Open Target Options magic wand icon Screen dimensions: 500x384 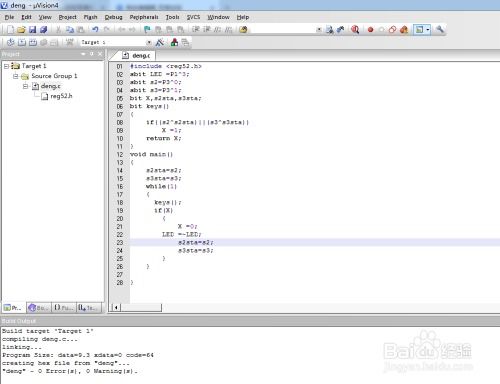point(160,42)
